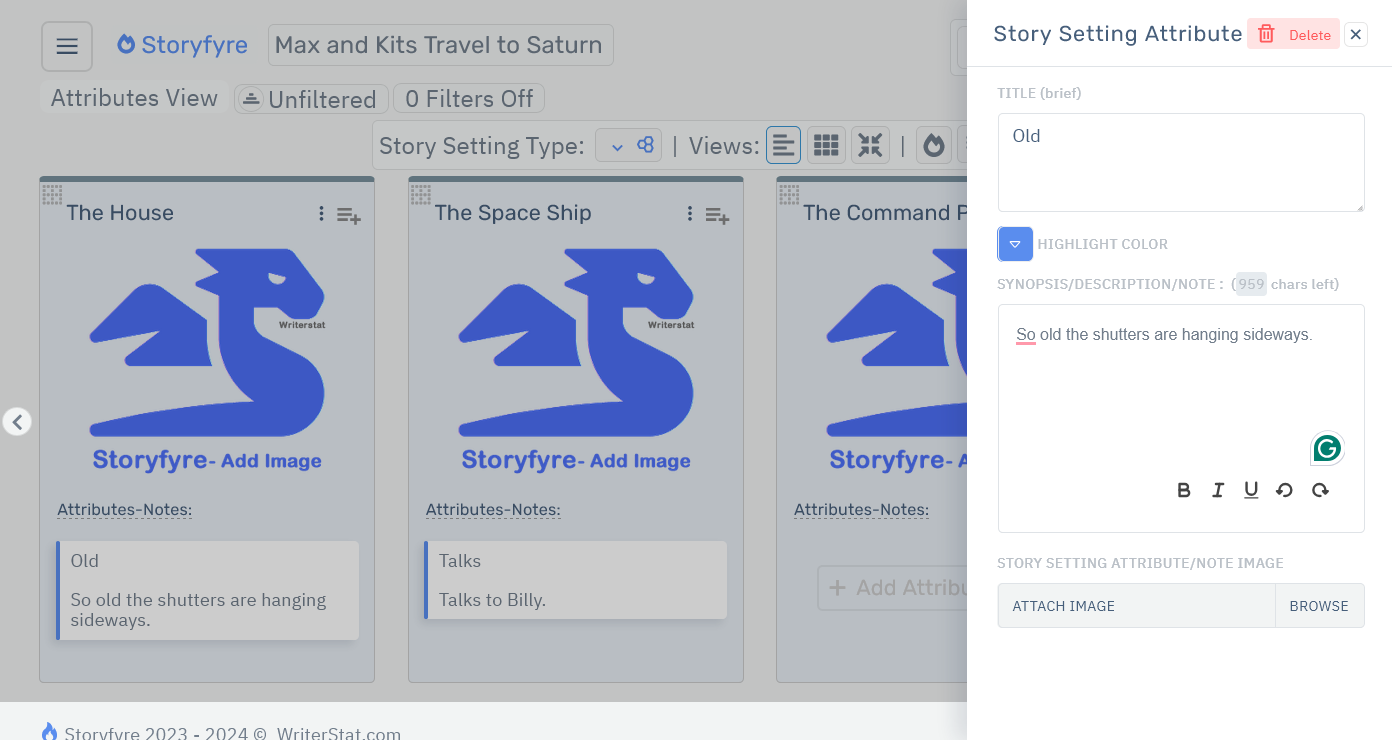Viewport: 1392px width, 740px height.
Task: Click the flame icon in the toolbar
Action: (933, 144)
